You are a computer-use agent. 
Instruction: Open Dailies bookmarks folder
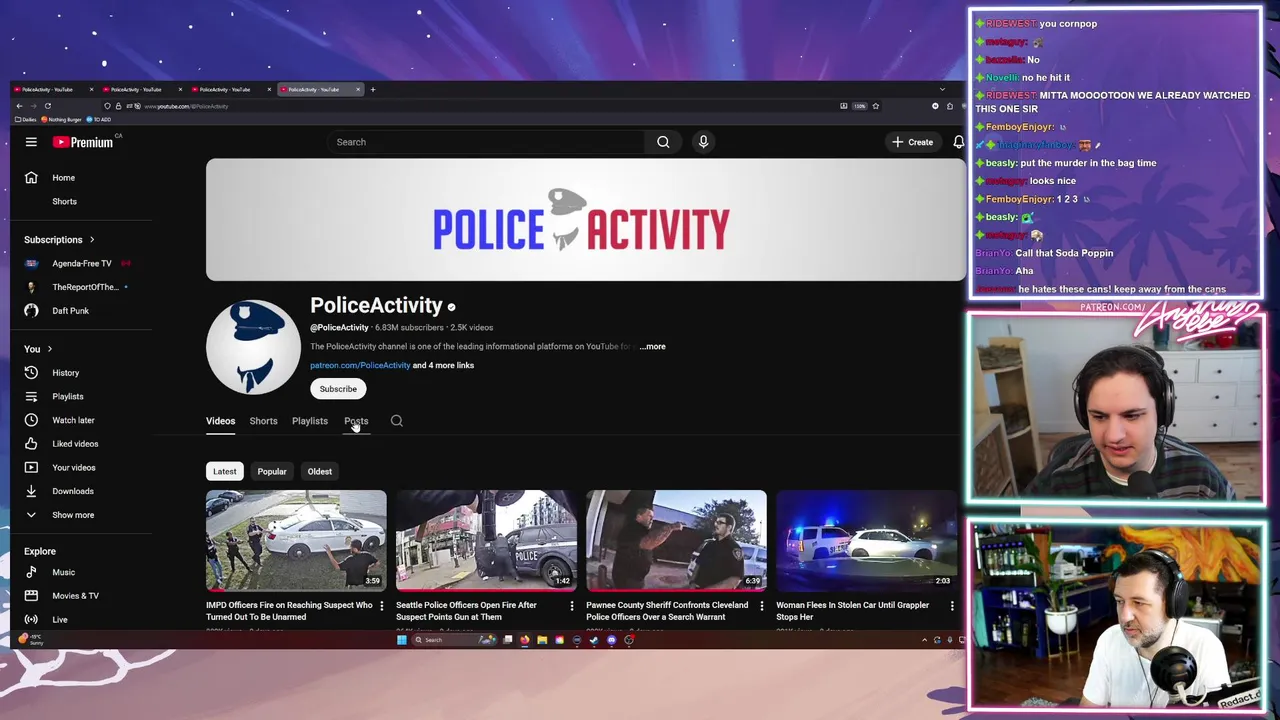click(x=26, y=120)
